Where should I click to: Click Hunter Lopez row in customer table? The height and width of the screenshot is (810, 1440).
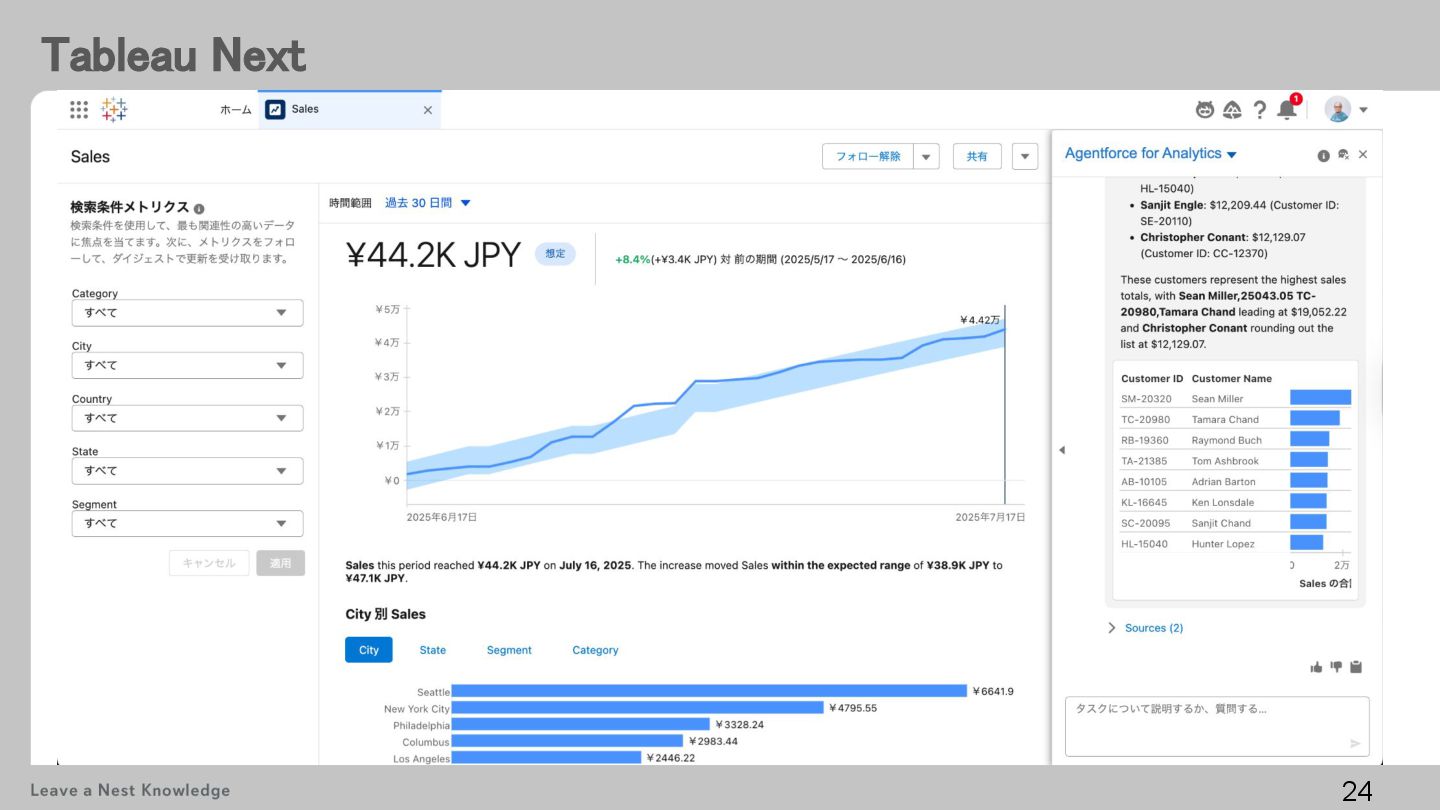pyautogui.click(x=1235, y=544)
